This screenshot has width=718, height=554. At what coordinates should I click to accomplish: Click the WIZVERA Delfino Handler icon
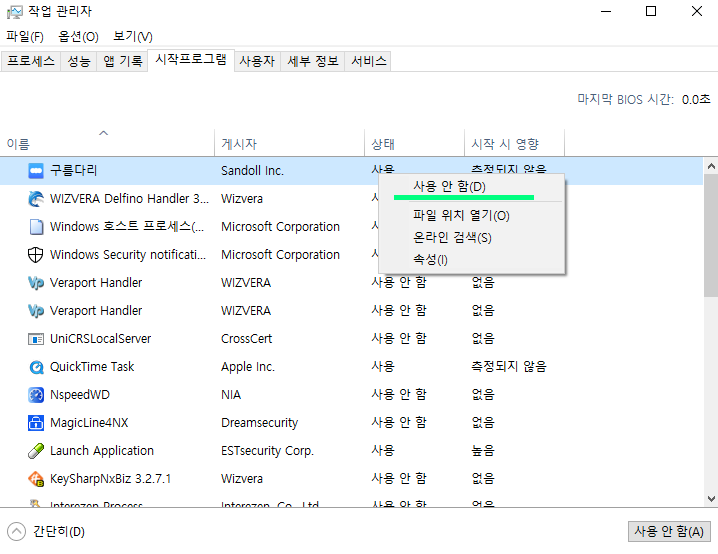point(36,199)
